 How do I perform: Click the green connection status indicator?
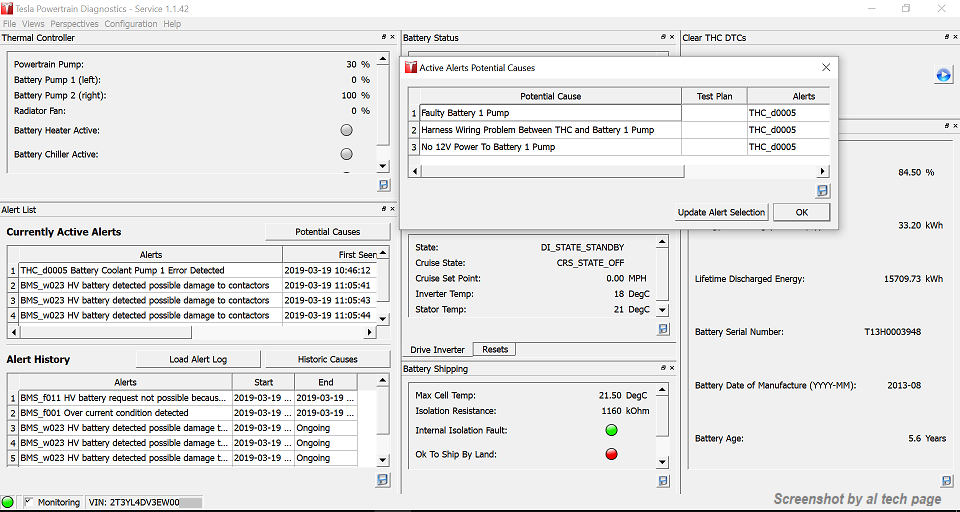tap(8, 502)
